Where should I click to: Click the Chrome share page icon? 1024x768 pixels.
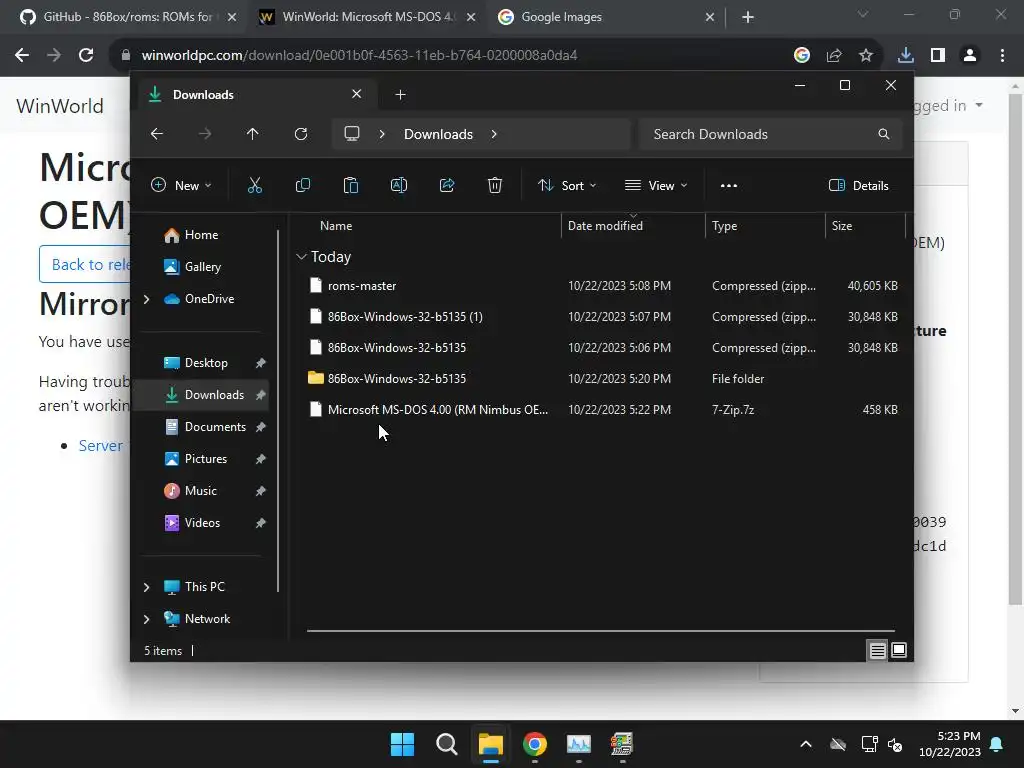click(834, 55)
